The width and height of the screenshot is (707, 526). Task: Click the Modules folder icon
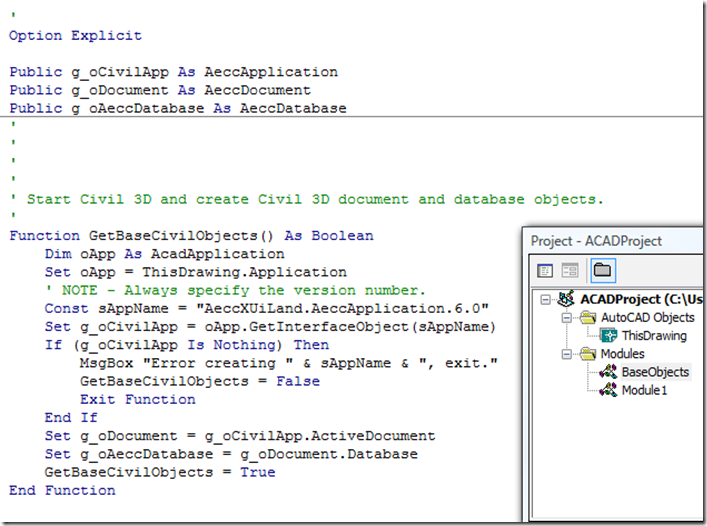(x=588, y=354)
